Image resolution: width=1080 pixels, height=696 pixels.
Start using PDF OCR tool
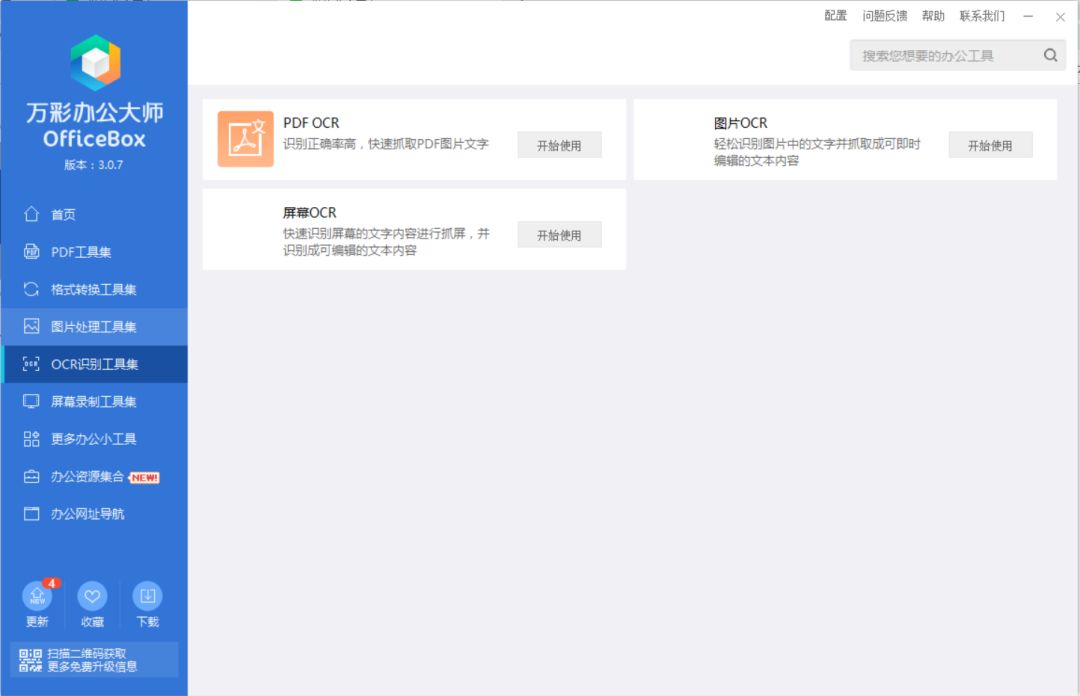pyautogui.click(x=558, y=144)
